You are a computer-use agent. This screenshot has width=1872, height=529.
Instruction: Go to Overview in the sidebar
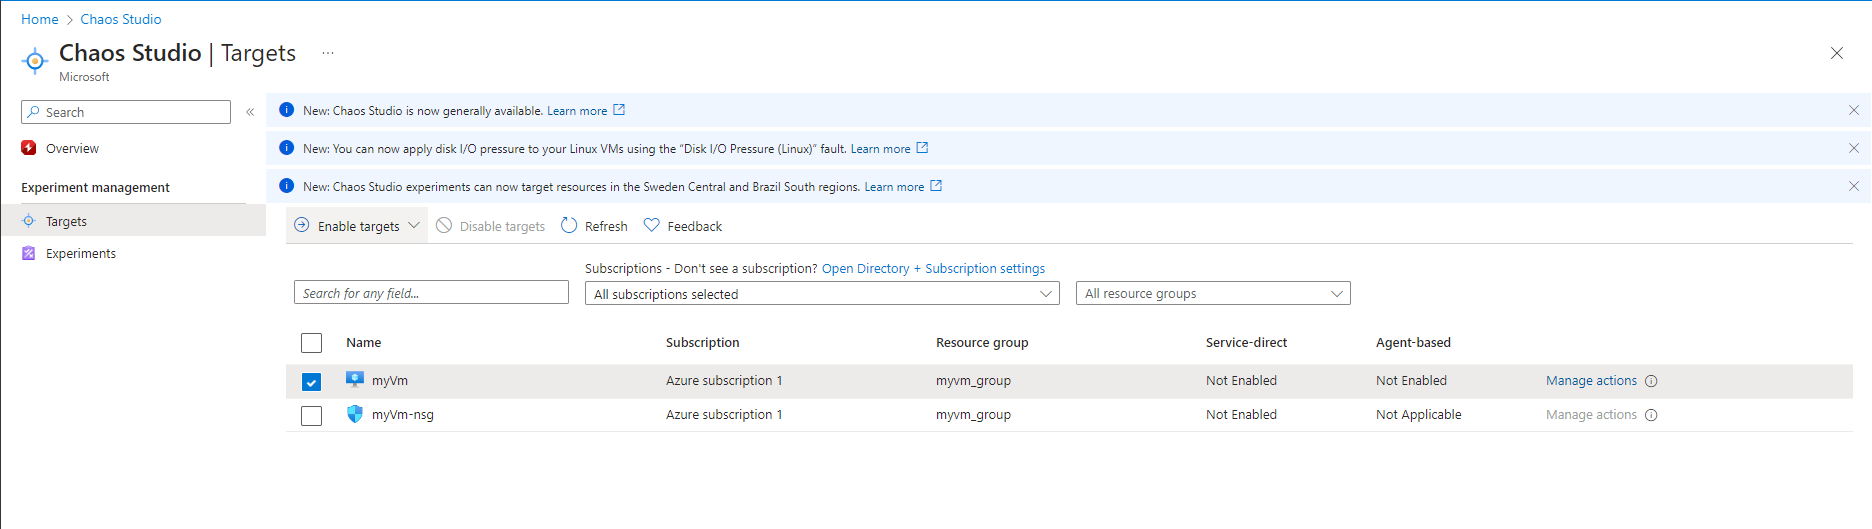pos(72,149)
